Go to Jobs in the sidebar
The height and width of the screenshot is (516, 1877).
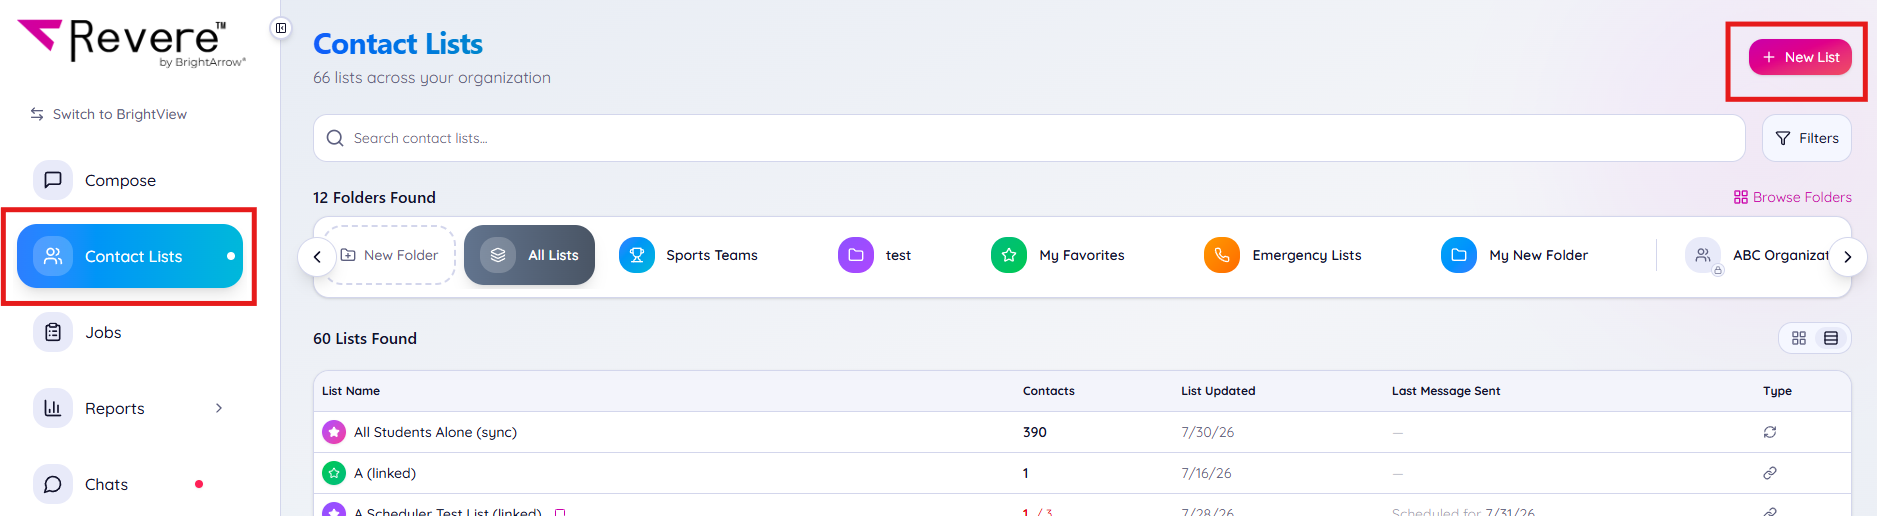click(130, 332)
